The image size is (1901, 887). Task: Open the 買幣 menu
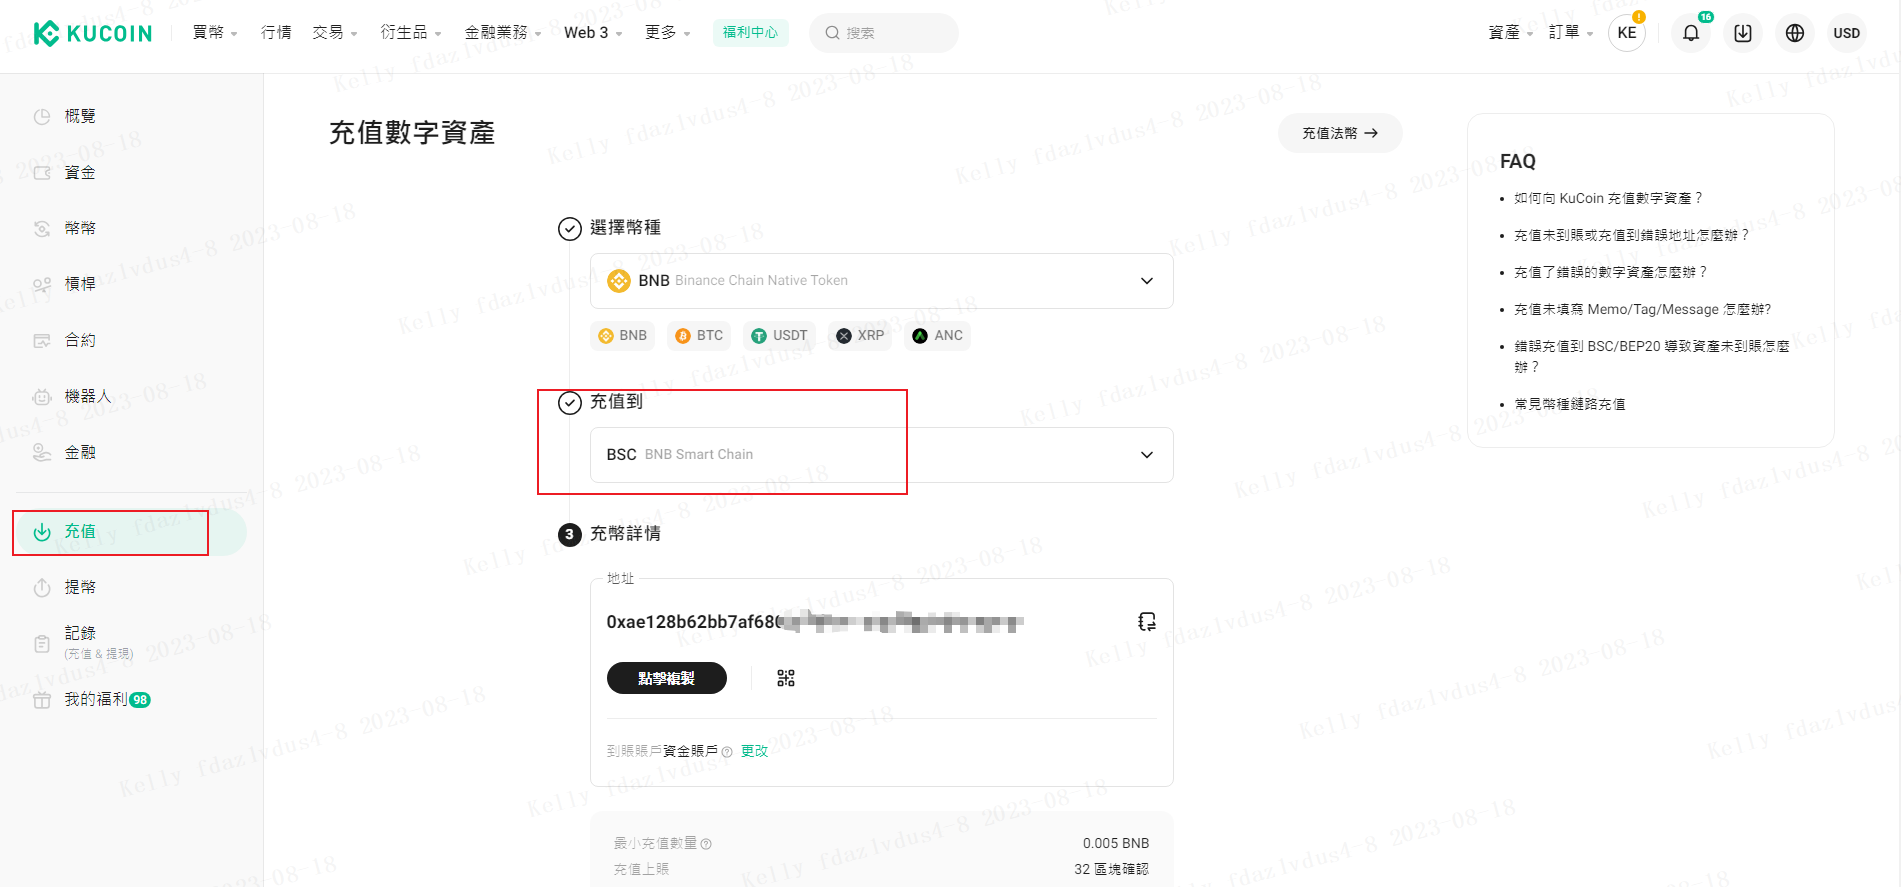(x=215, y=33)
